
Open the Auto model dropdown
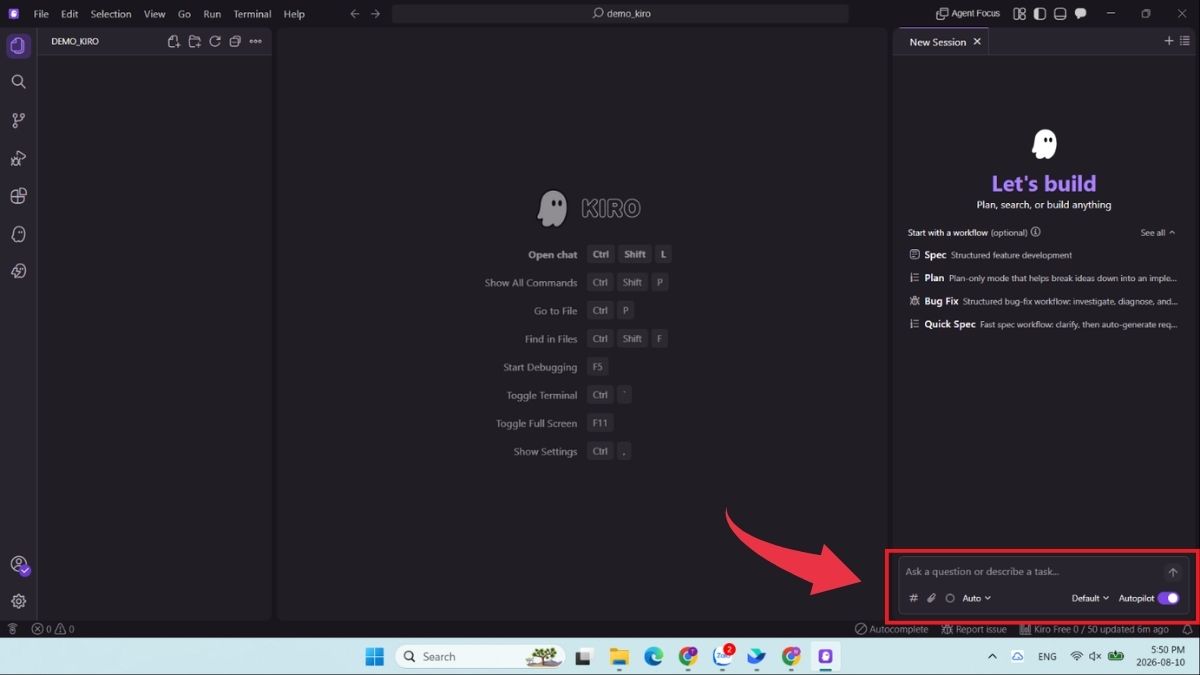point(976,598)
